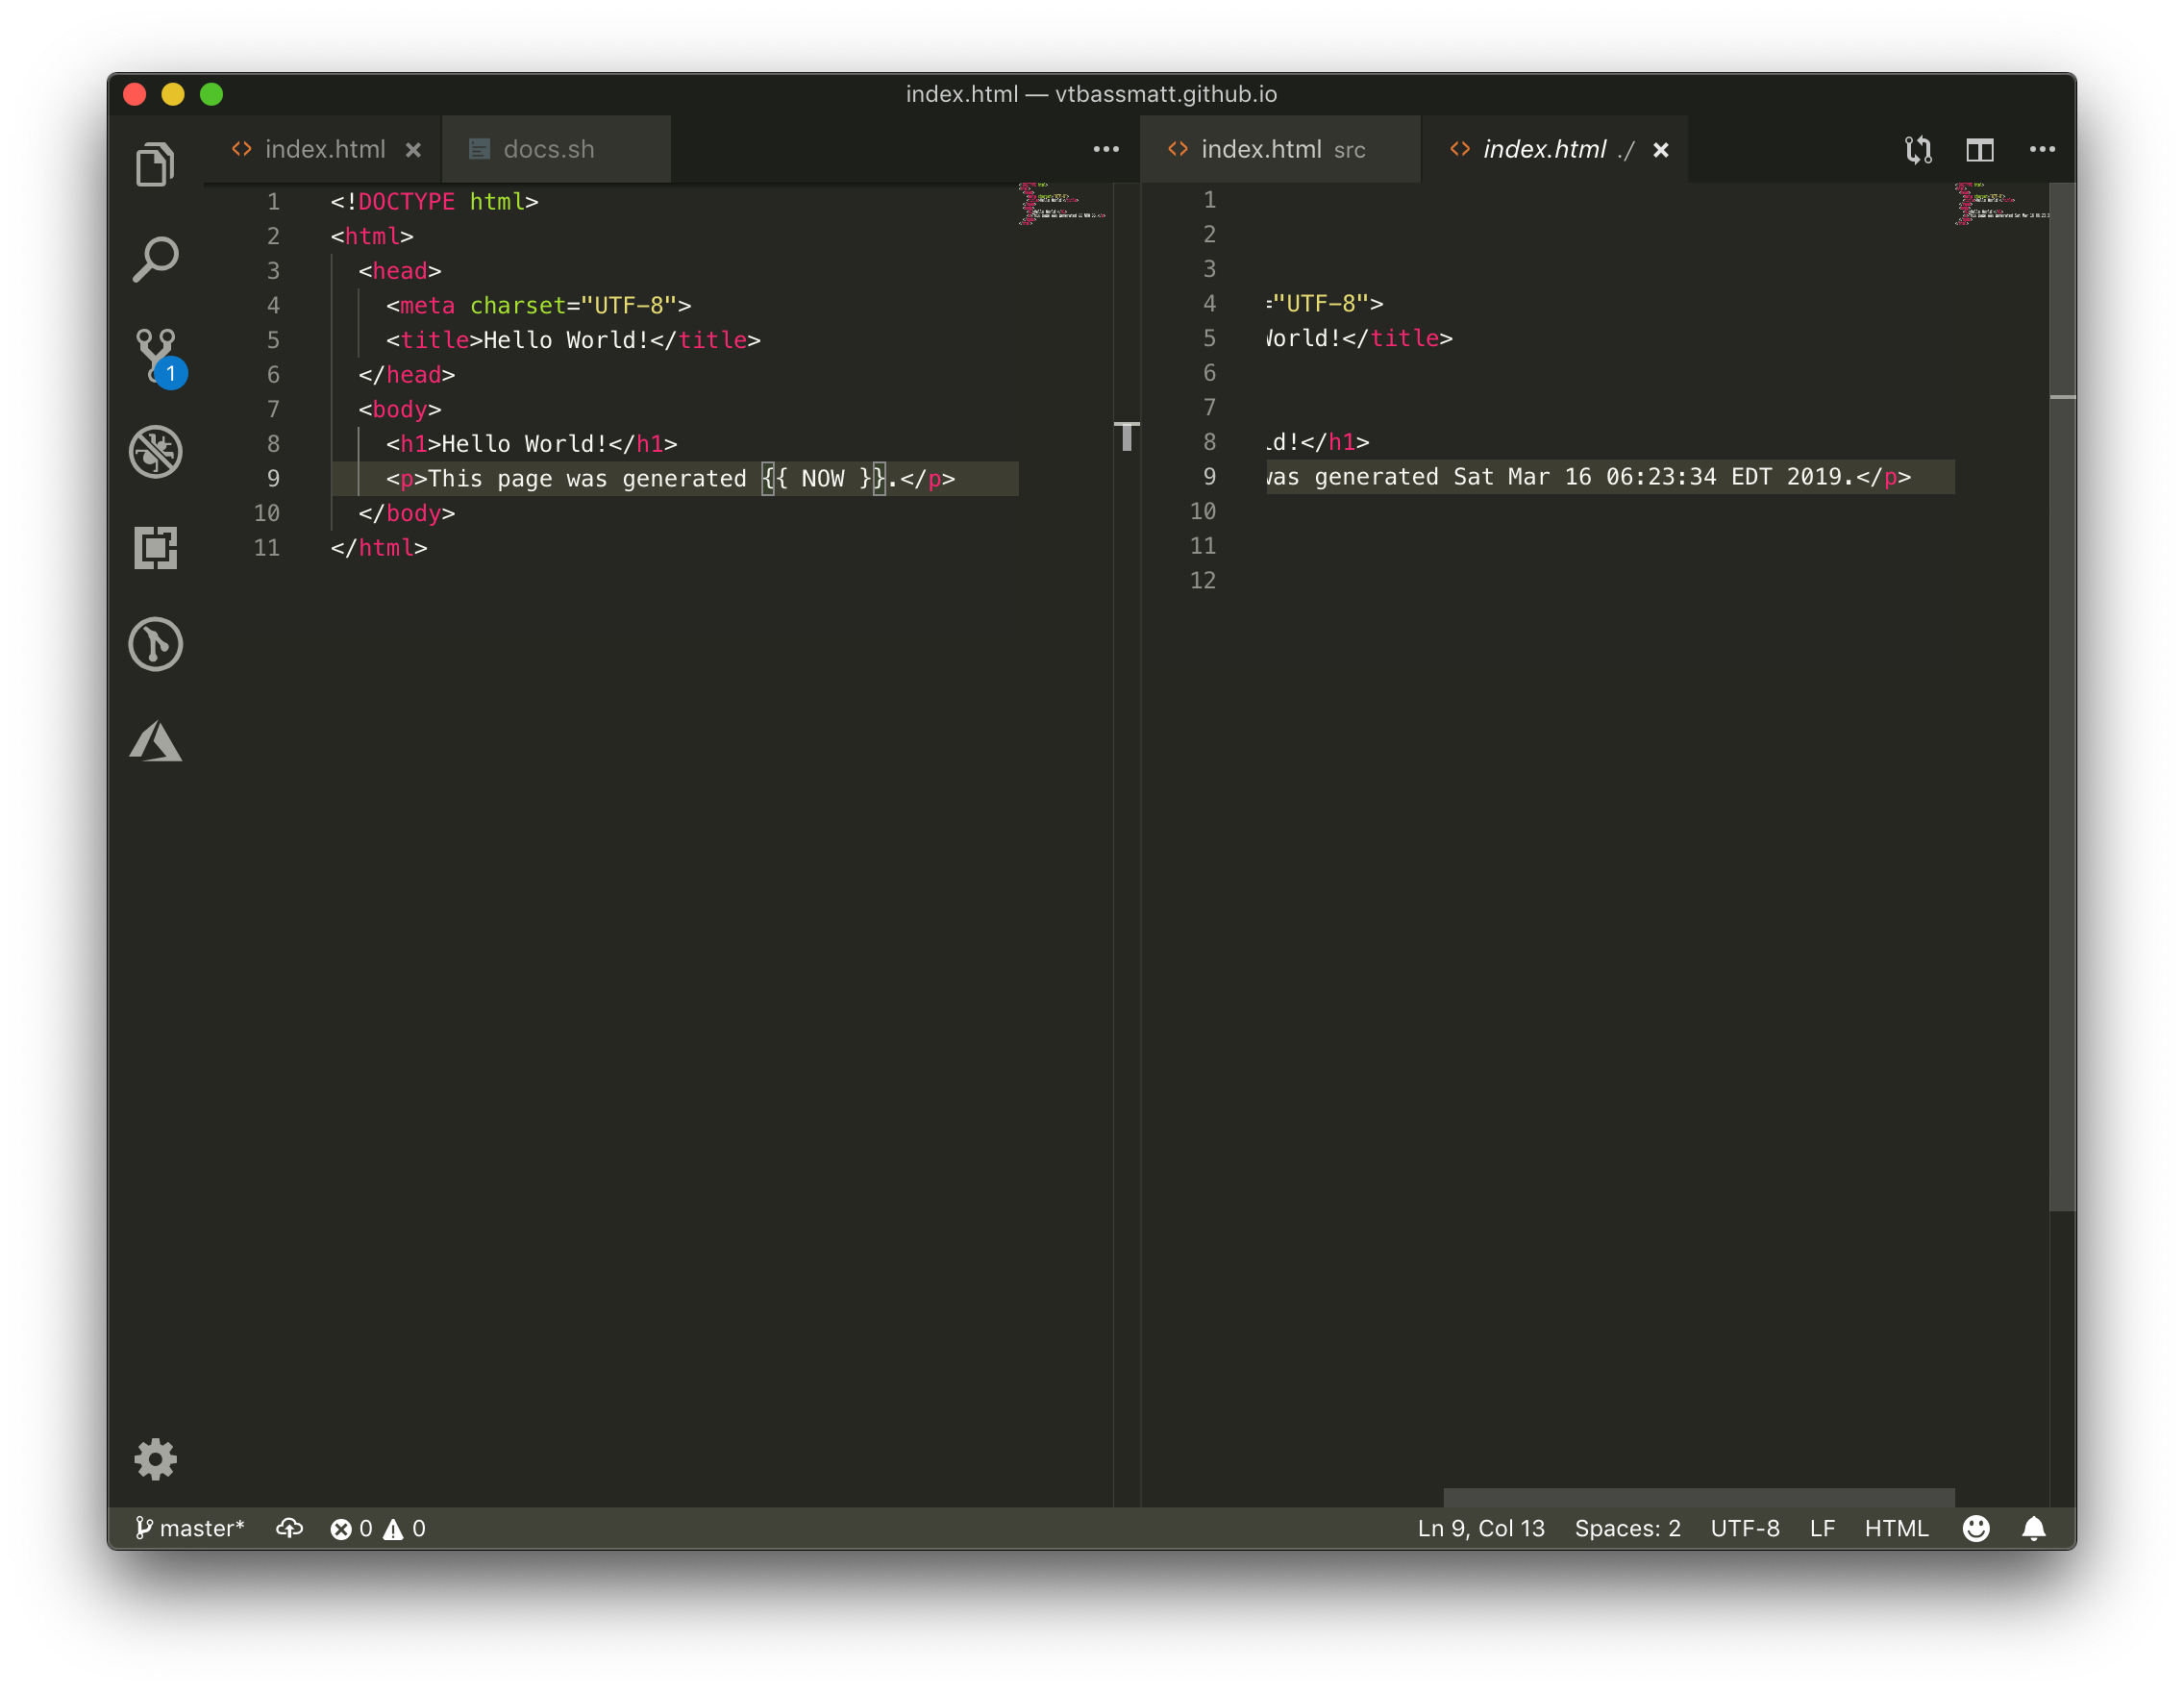Open left editor group More Actions menu
Screen dimensions: 2184x1692
[1105, 150]
